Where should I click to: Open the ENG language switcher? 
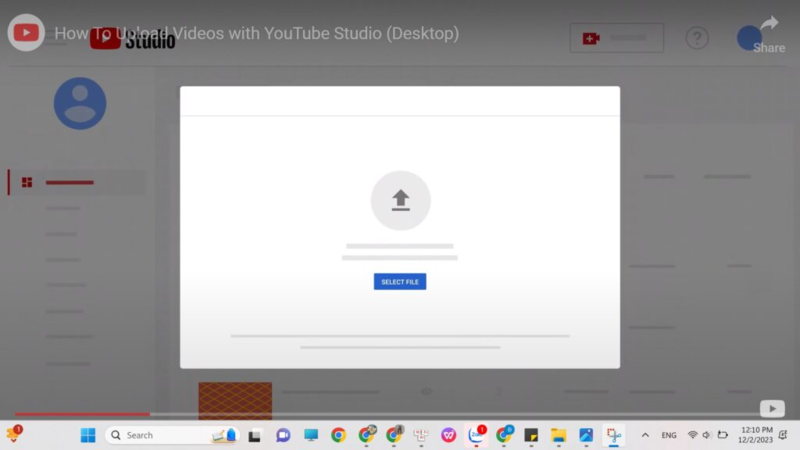pos(669,435)
